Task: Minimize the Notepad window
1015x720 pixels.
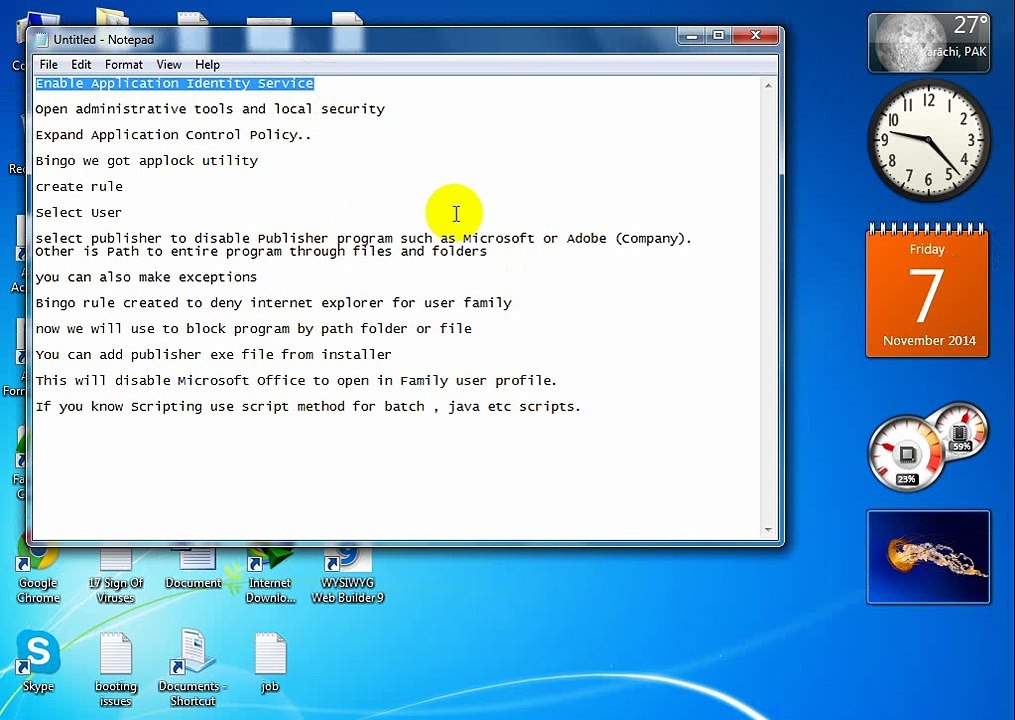Action: [x=691, y=36]
